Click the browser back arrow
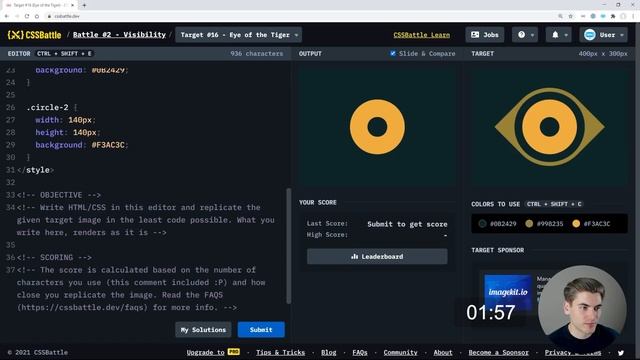 (7, 16)
